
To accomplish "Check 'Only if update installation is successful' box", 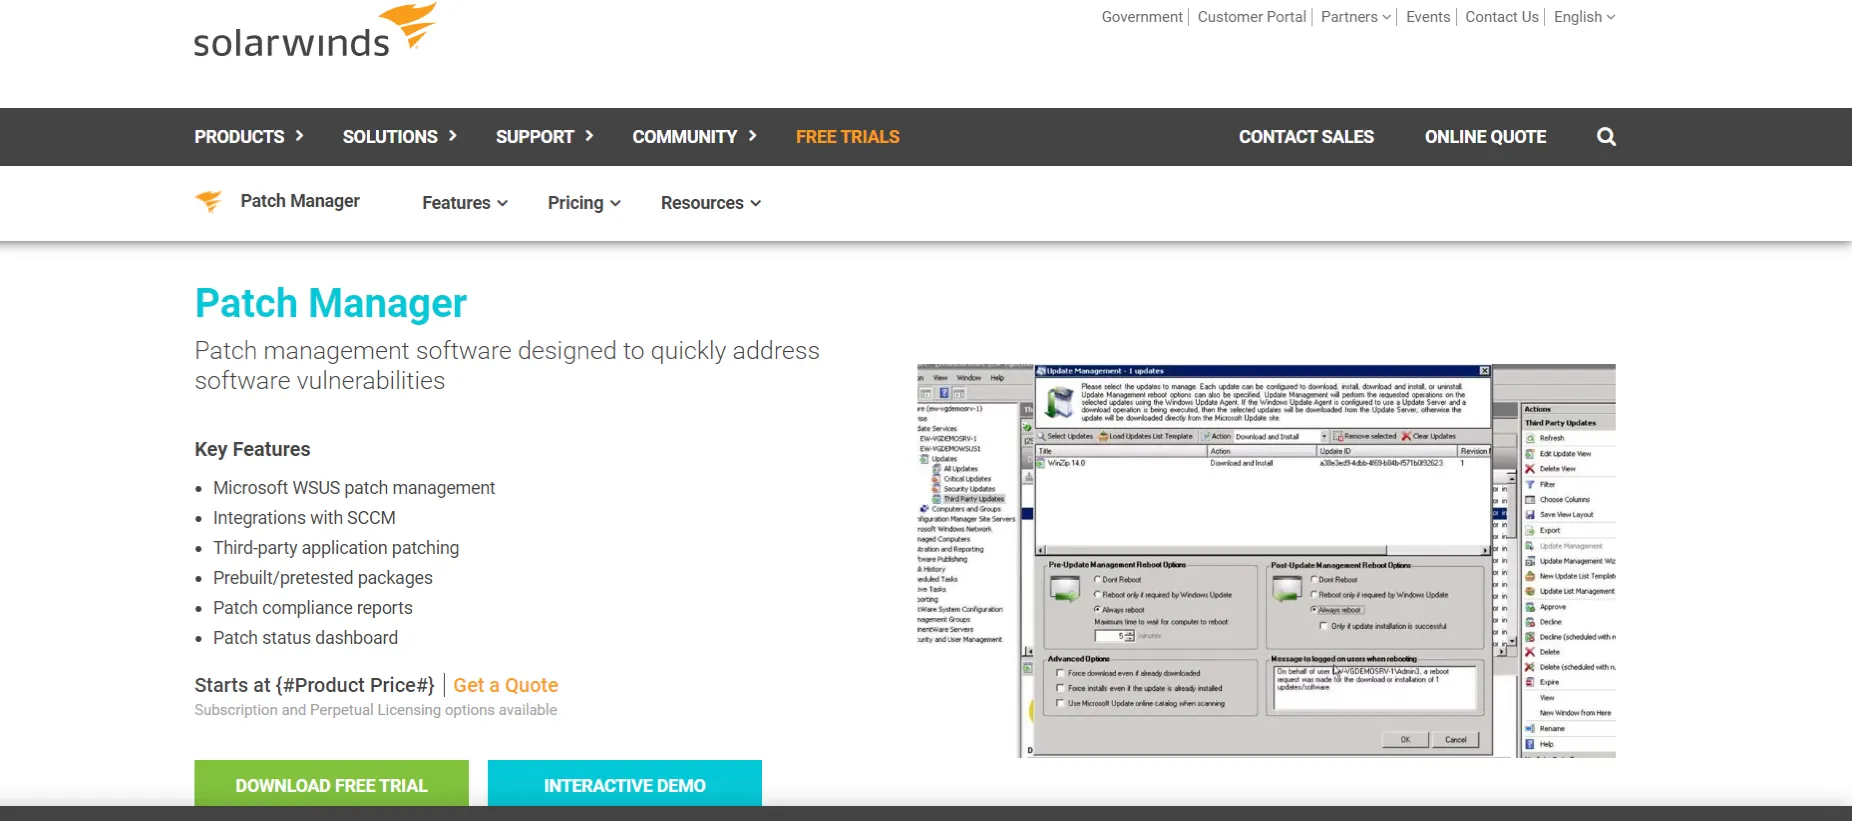I will pos(1324,626).
